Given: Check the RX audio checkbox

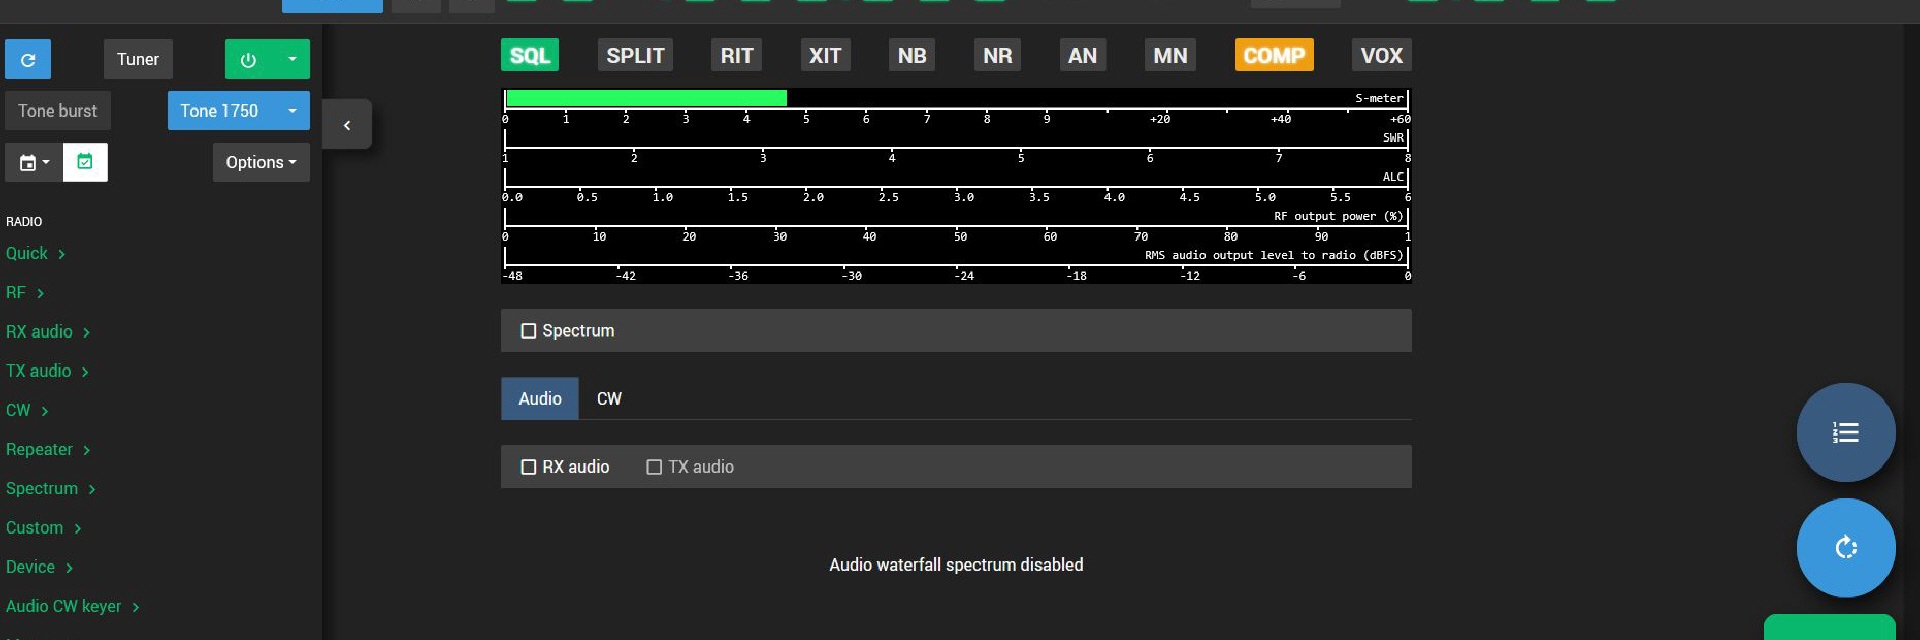Looking at the screenshot, I should [529, 467].
